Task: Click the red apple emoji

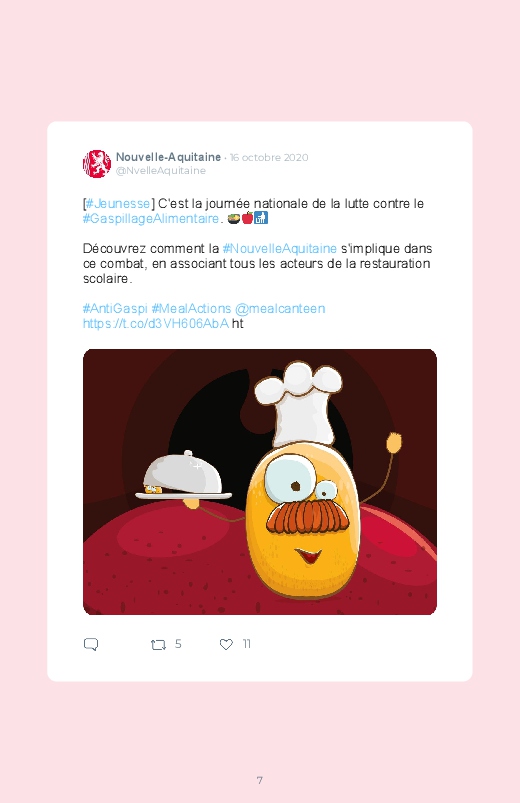Action: (247, 218)
